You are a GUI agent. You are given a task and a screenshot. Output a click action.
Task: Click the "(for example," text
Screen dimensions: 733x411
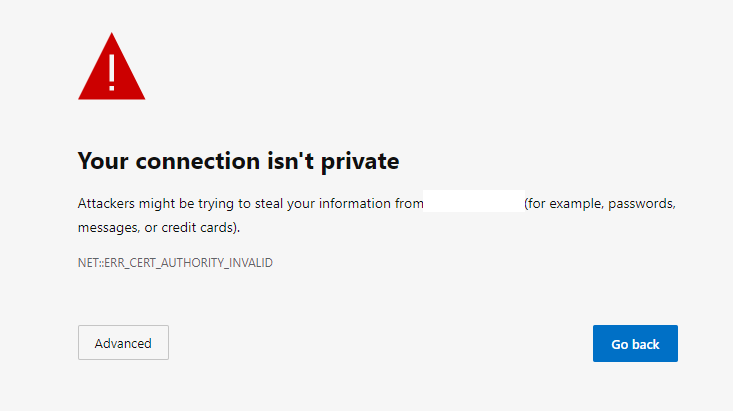566,203
